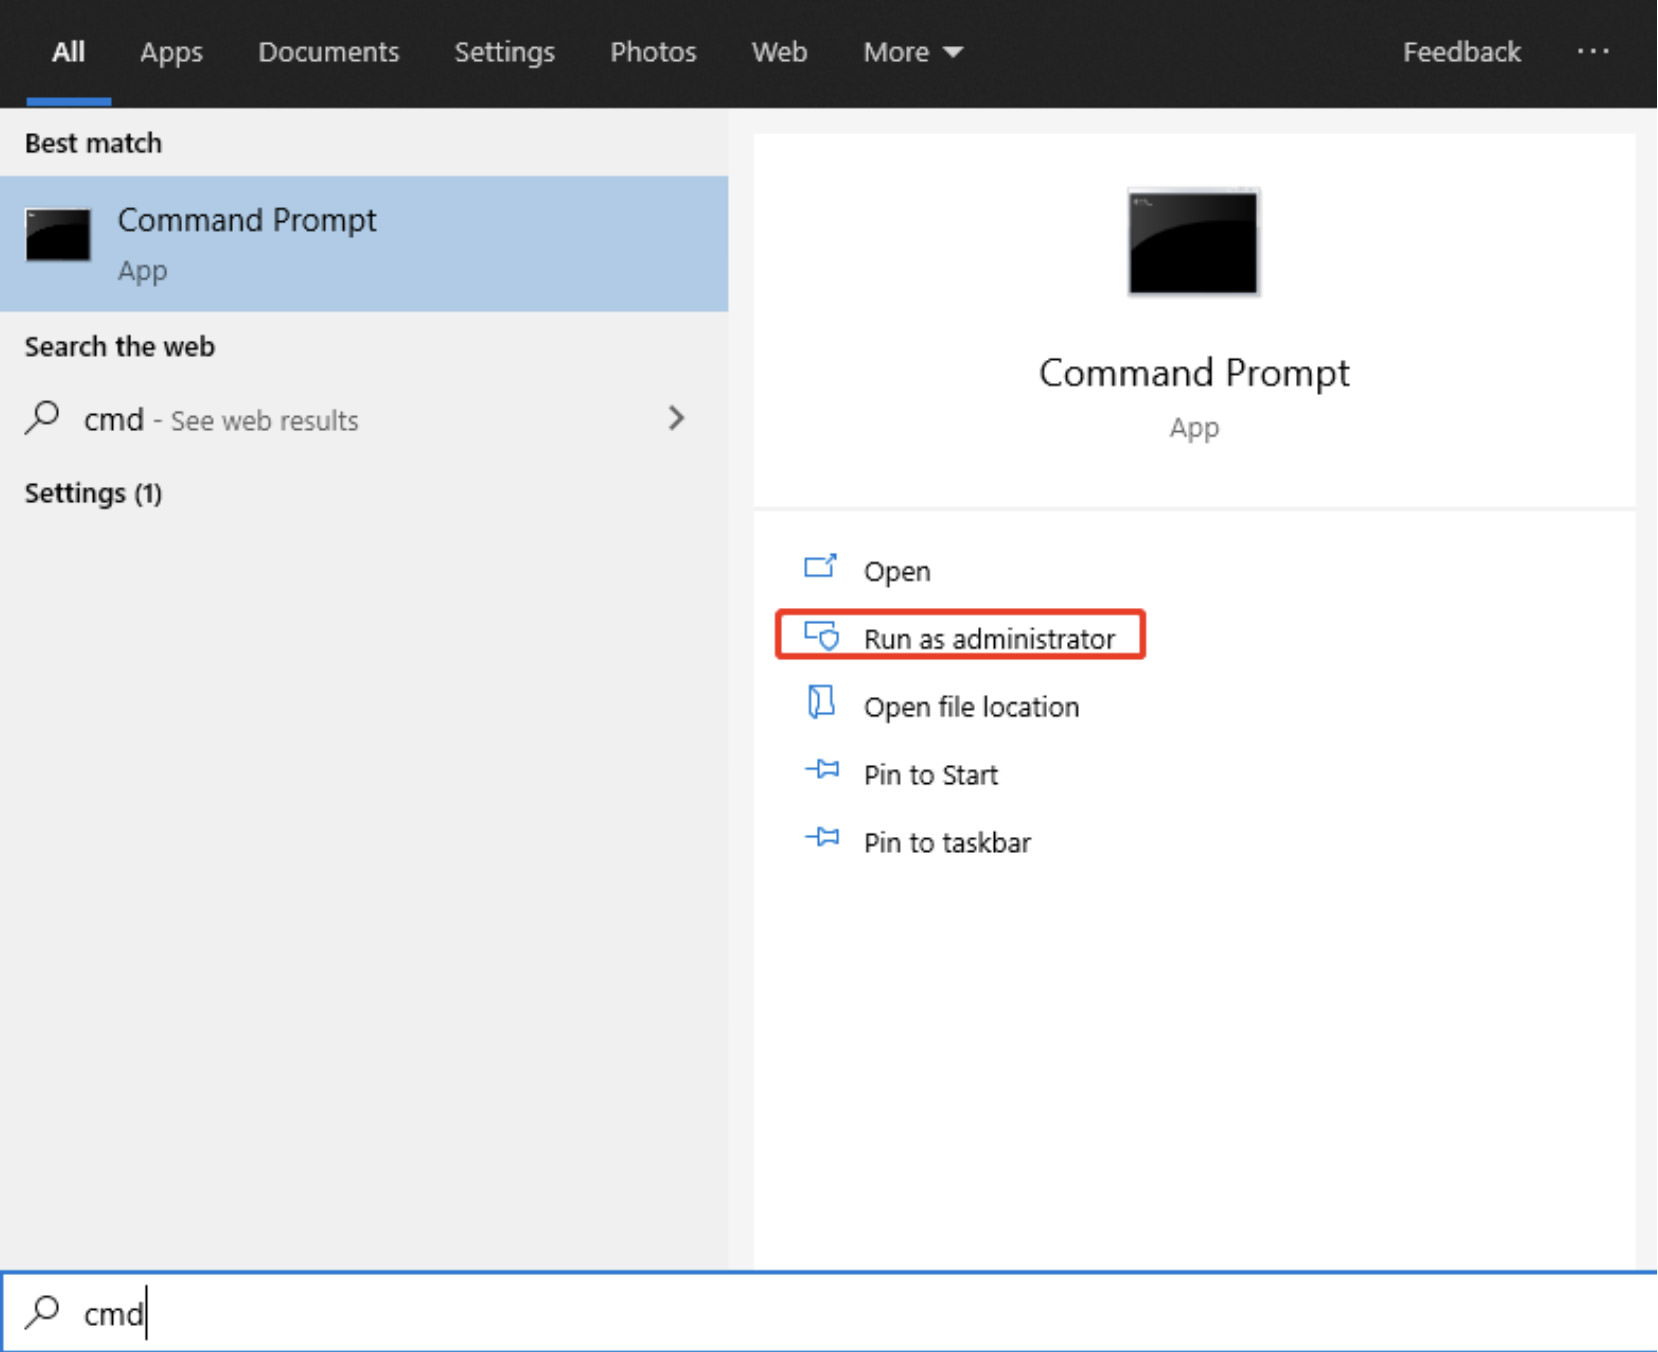This screenshot has width=1658, height=1352.
Task: Switch to the Apps tab
Action: click(x=170, y=52)
